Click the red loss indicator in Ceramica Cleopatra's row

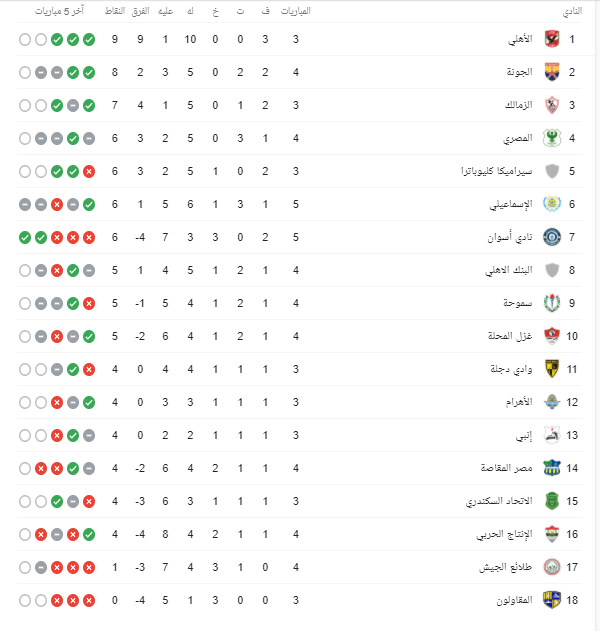(89, 171)
